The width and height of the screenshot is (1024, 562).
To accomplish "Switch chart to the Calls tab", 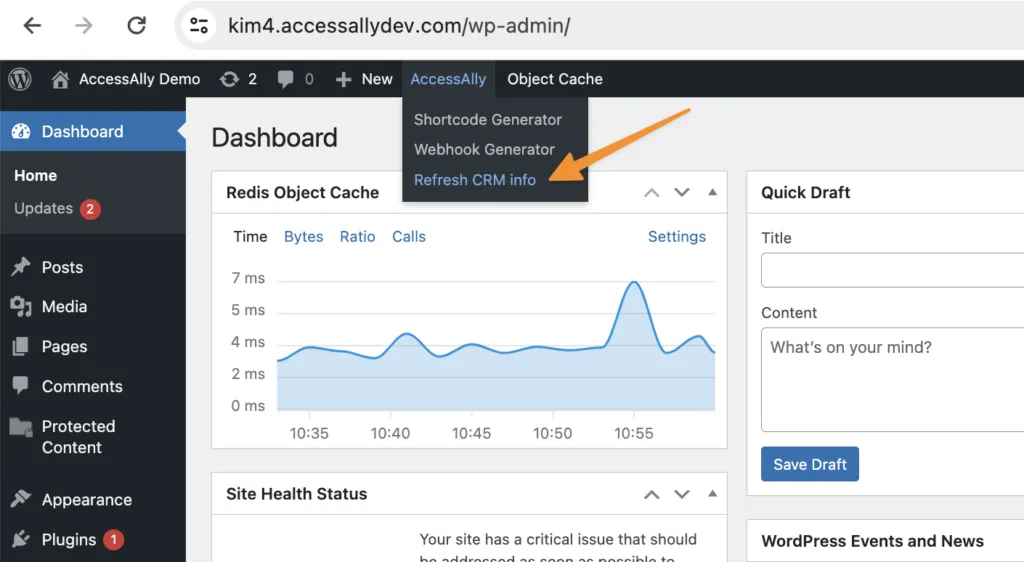I will pyautogui.click(x=409, y=236).
